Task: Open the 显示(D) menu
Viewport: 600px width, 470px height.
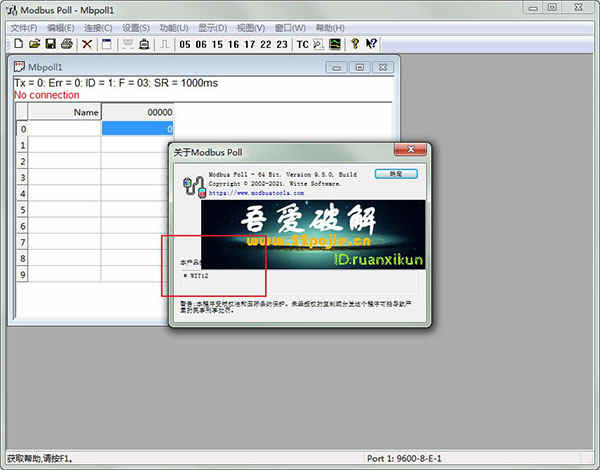Action: pyautogui.click(x=212, y=28)
